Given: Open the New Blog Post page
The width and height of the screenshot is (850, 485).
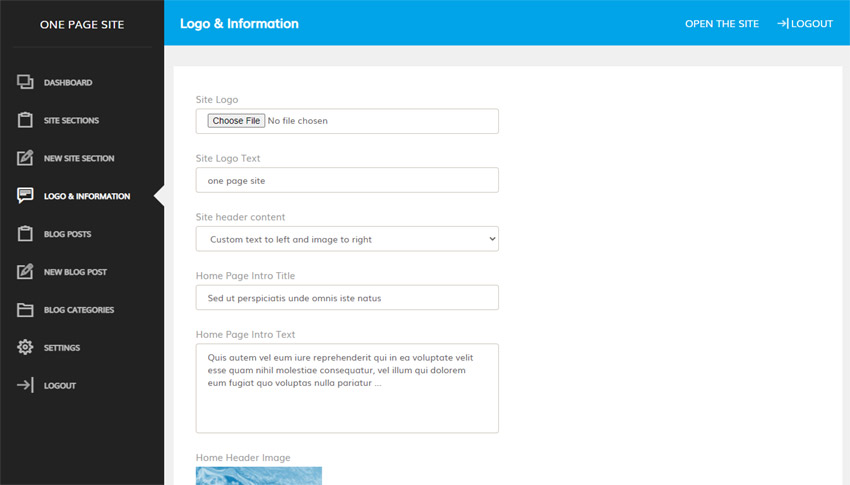Looking at the screenshot, I should click(75, 272).
